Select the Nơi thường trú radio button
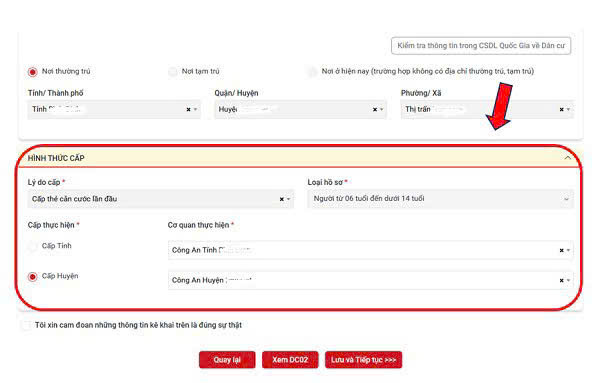Image resolution: width=600 pixels, height=383 pixels. [33, 72]
